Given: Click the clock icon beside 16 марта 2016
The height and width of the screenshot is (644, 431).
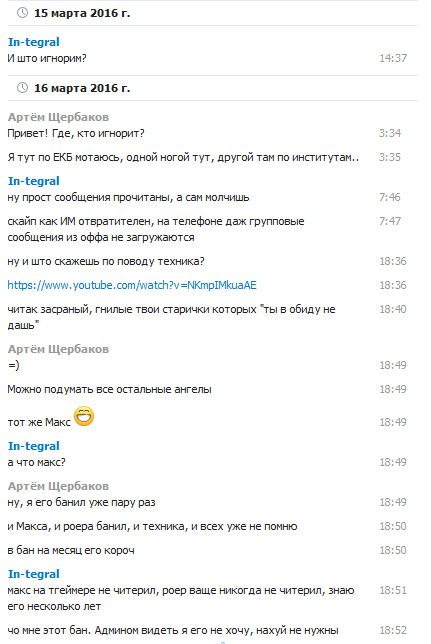Looking at the screenshot, I should pos(22,87).
